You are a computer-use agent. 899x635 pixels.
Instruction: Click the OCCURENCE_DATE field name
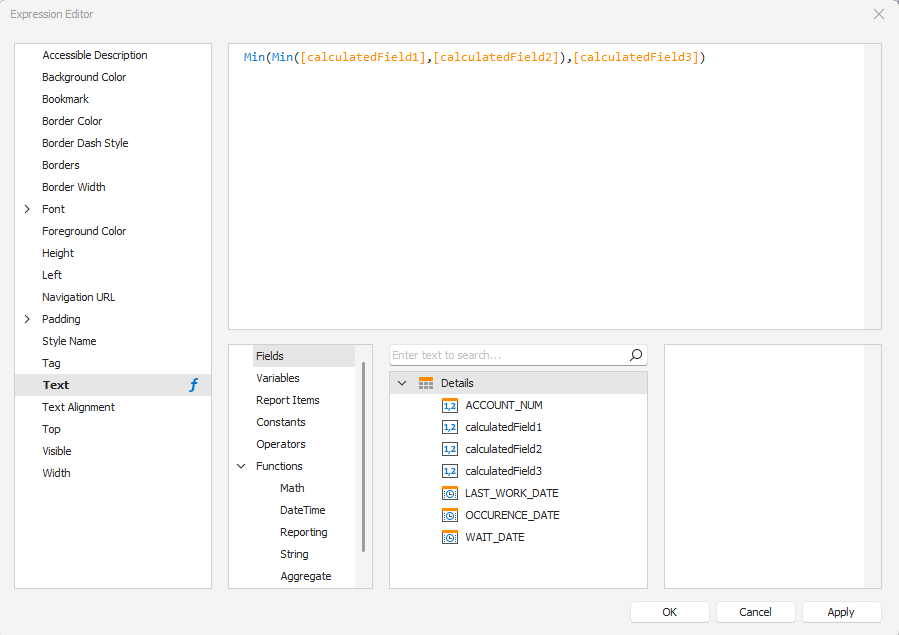tap(513, 515)
